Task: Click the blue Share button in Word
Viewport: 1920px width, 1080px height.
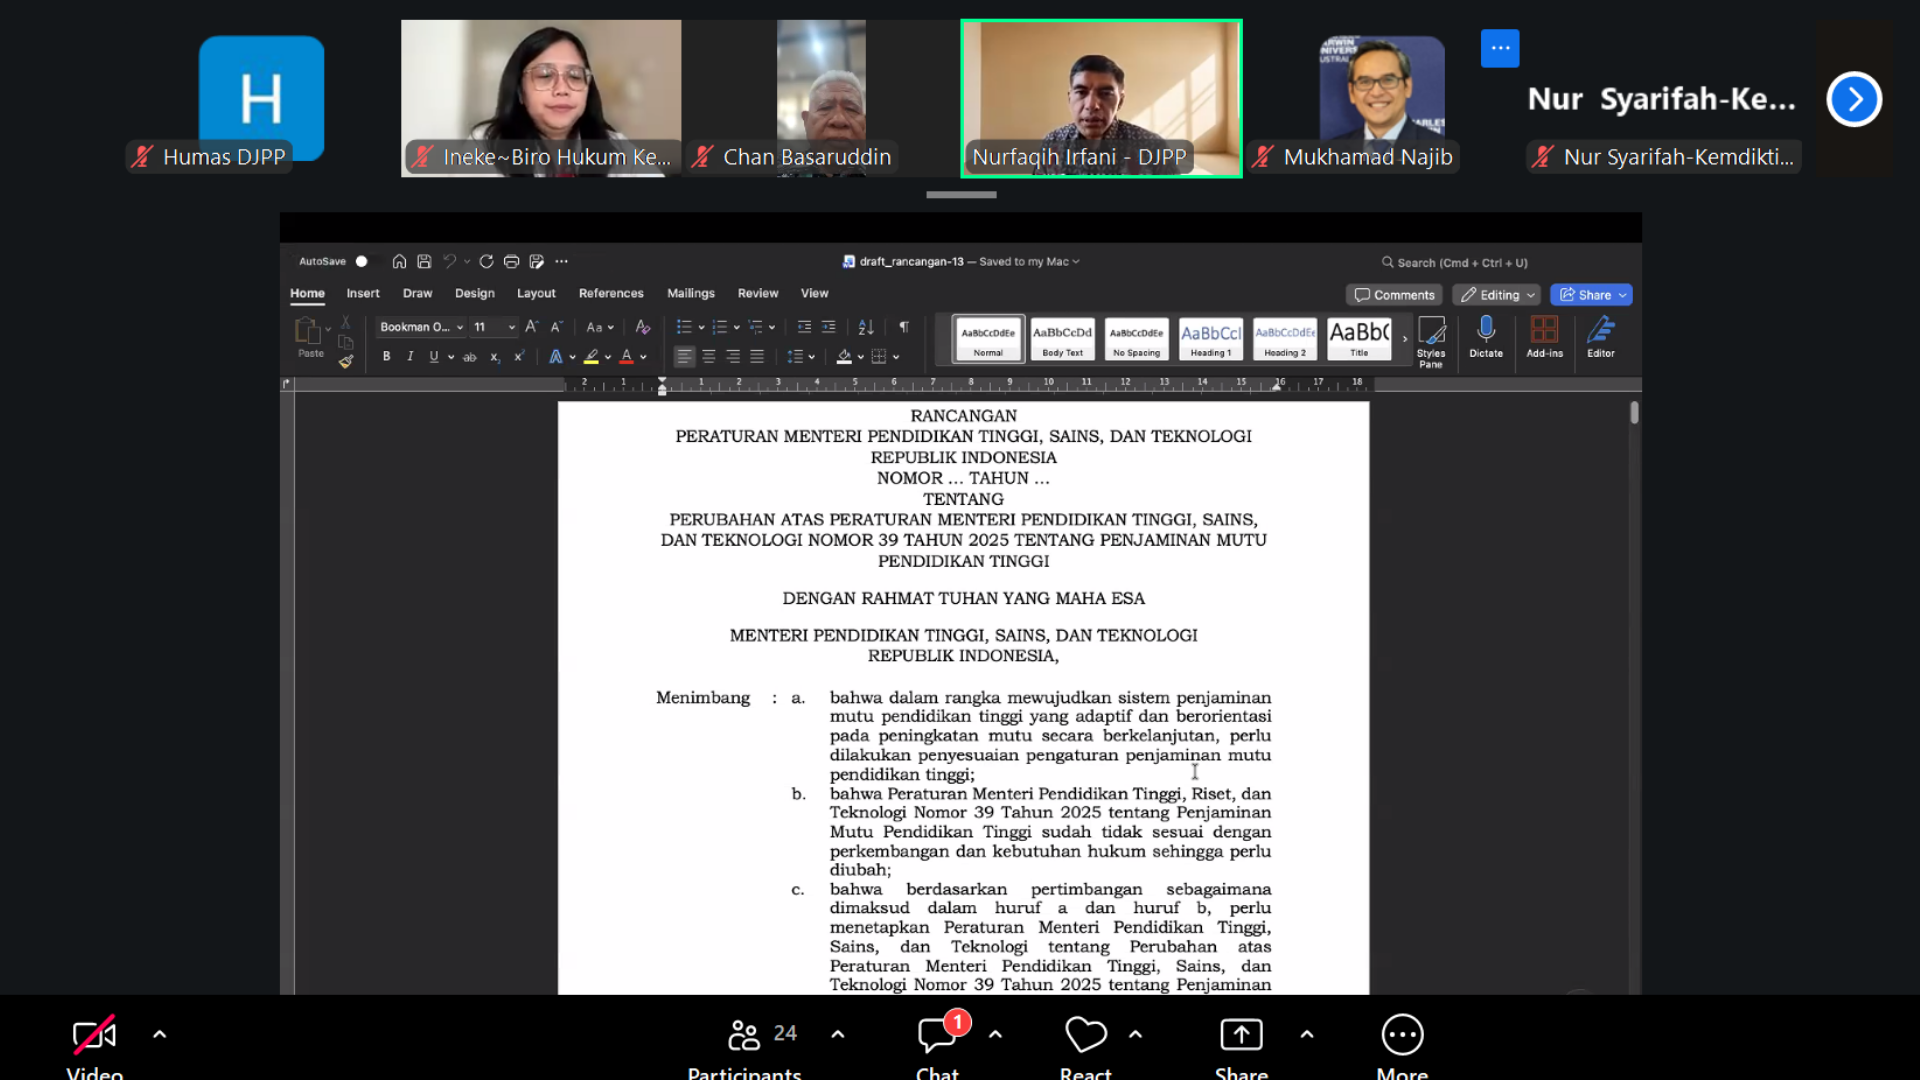Action: click(x=1591, y=295)
